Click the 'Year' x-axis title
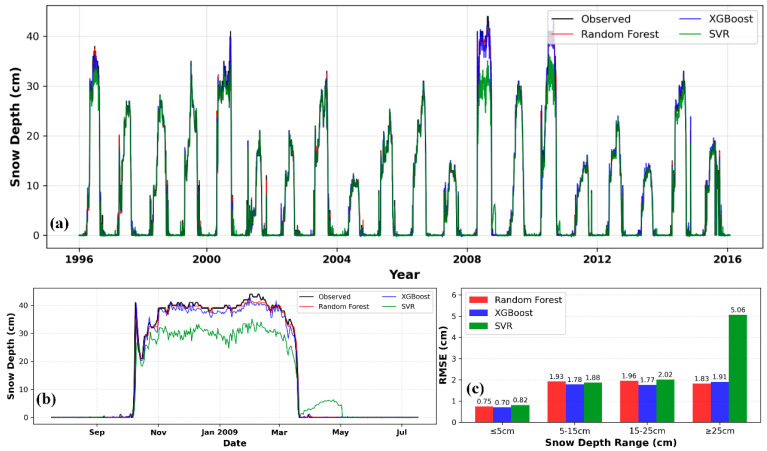 click(x=404, y=274)
